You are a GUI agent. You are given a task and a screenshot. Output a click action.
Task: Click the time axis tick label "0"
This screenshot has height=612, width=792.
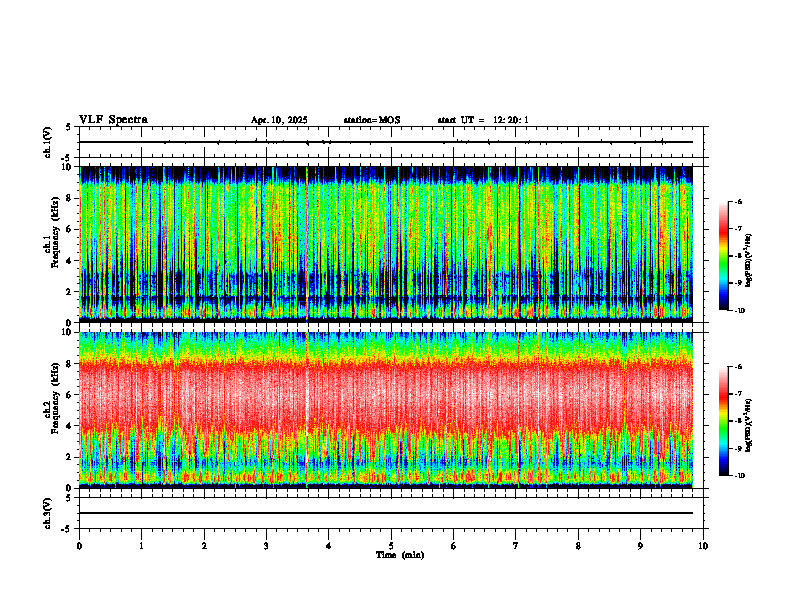tap(79, 546)
